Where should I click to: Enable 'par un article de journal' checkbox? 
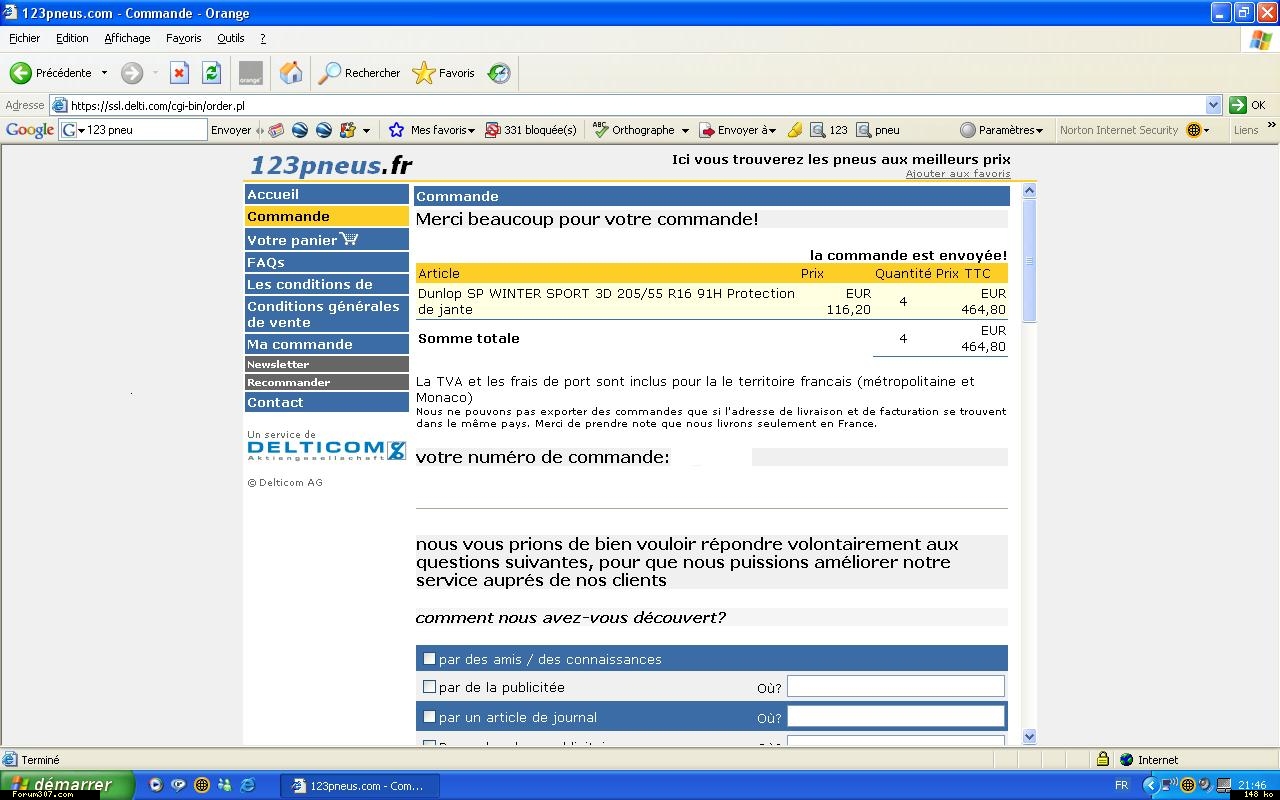(x=429, y=717)
